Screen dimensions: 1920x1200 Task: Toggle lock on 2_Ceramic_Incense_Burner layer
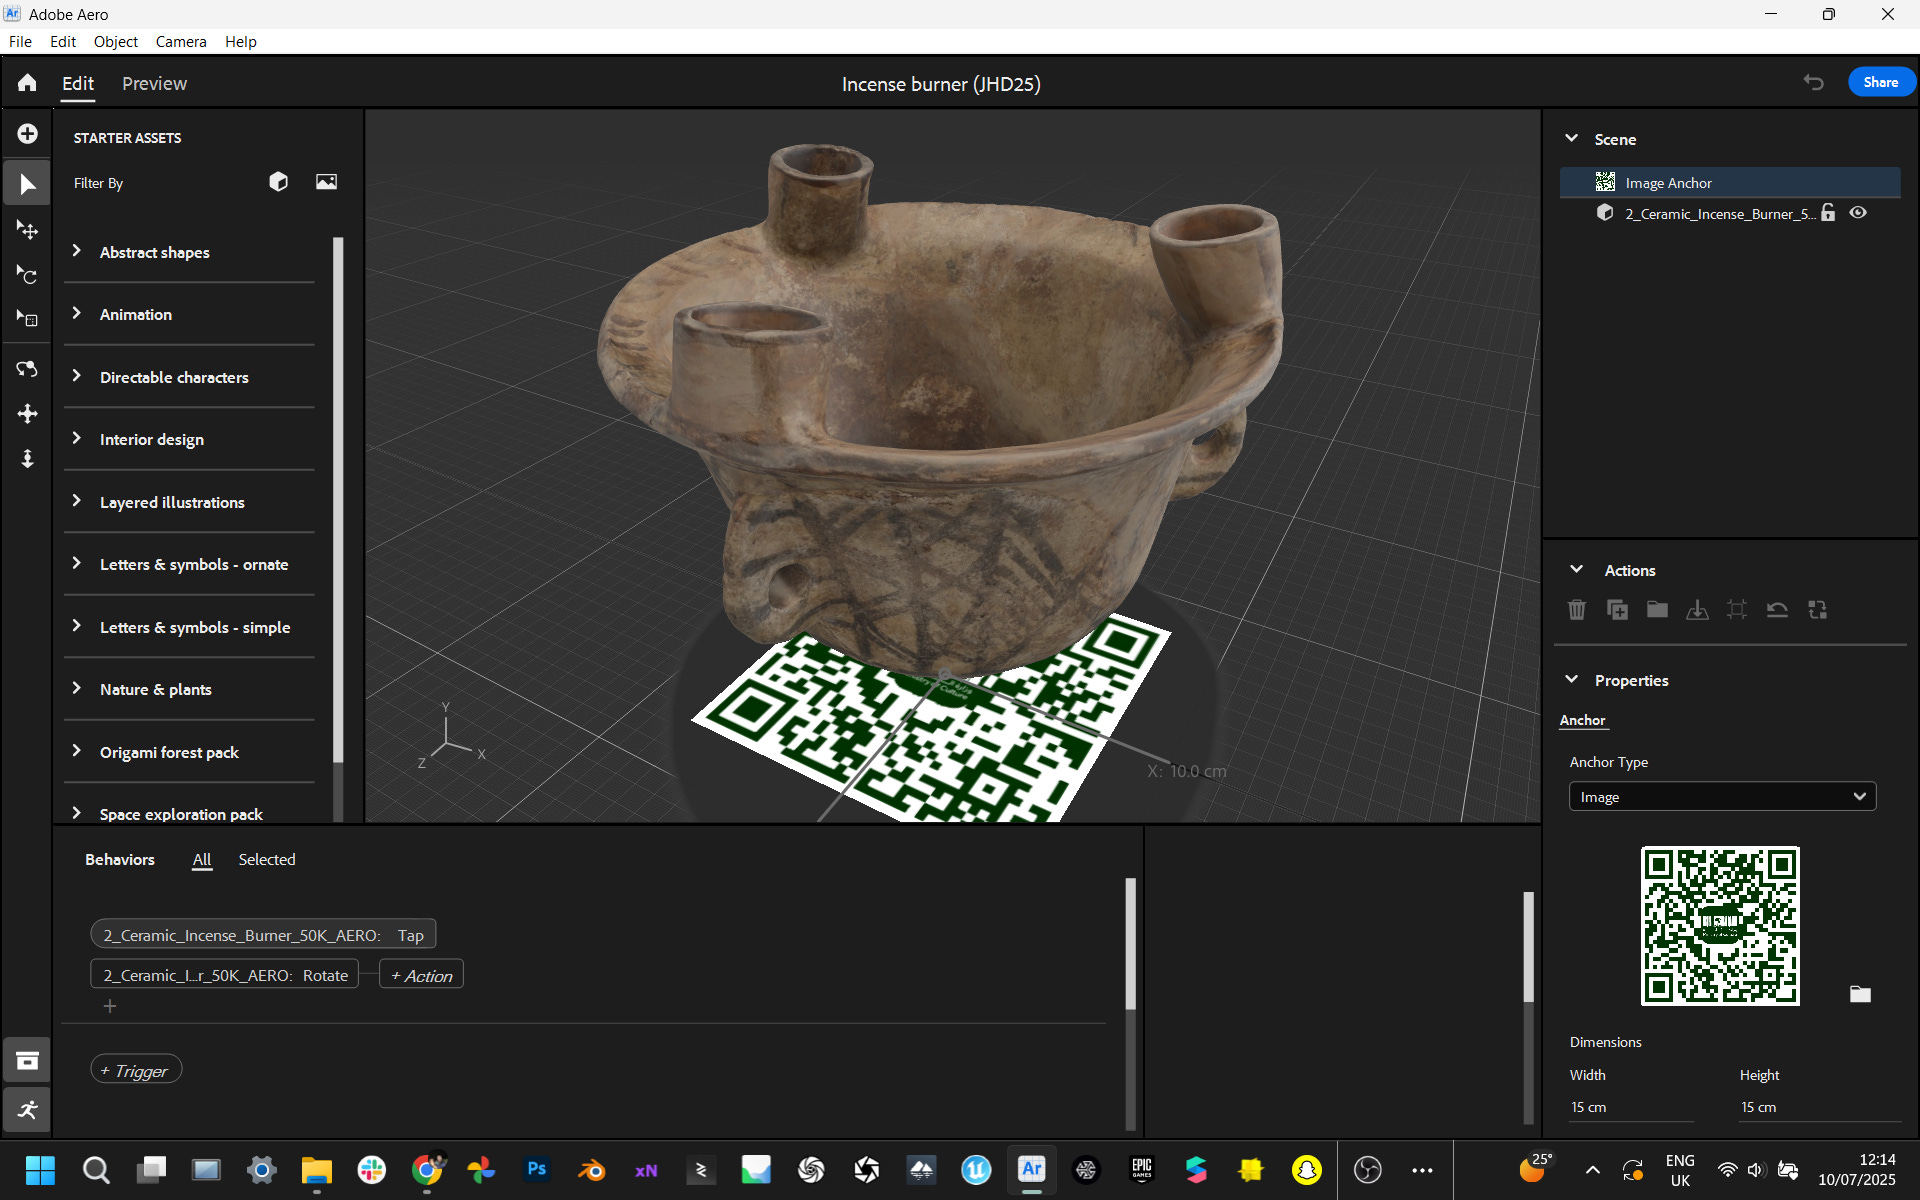(1829, 213)
